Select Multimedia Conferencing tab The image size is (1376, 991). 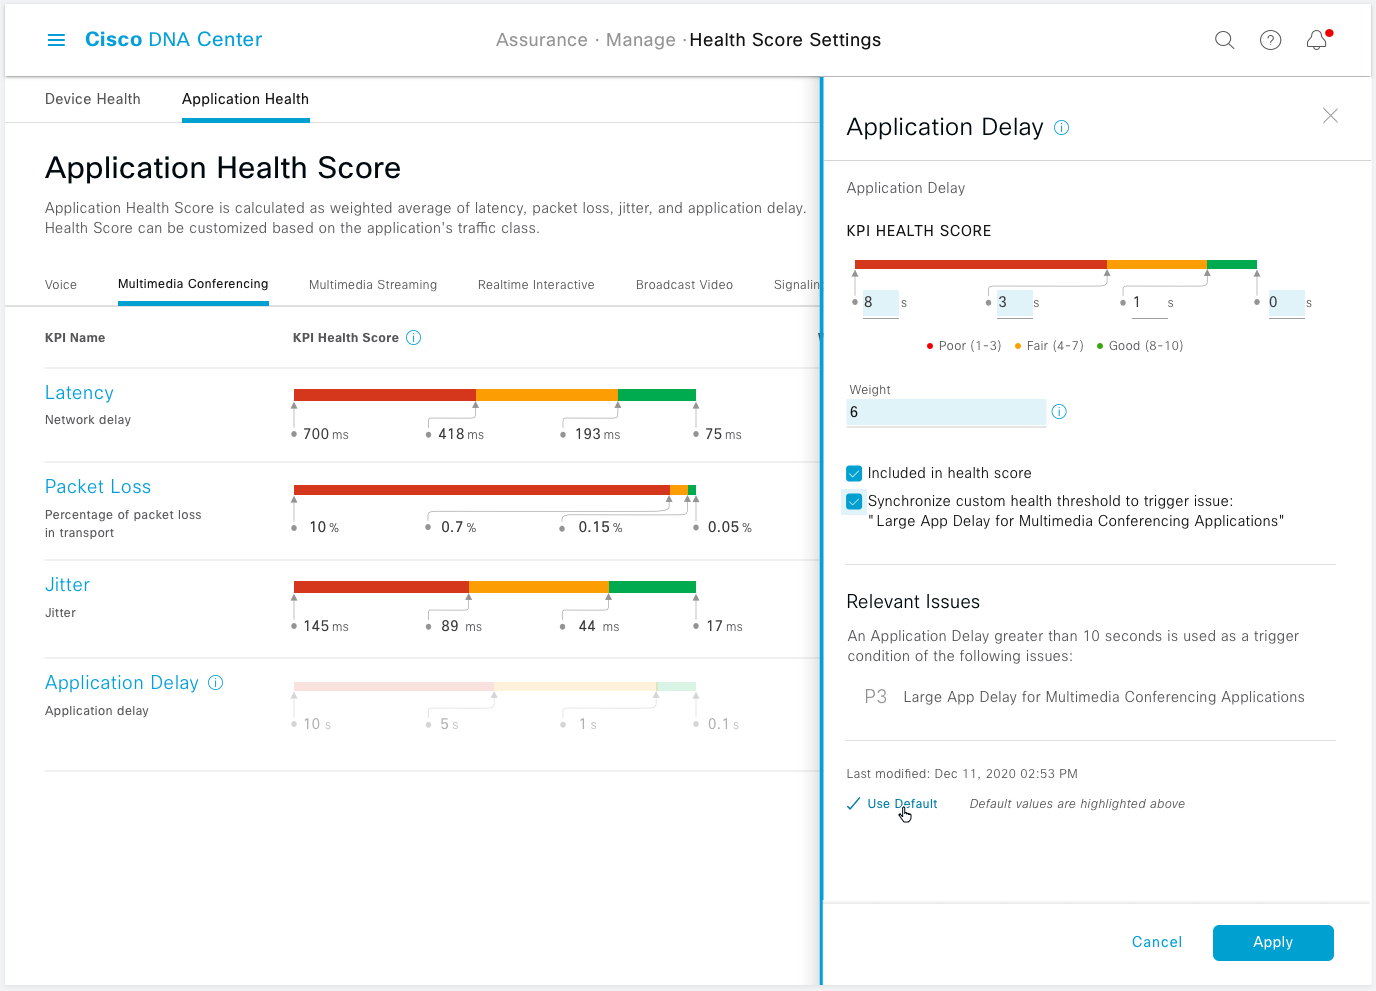(x=193, y=284)
